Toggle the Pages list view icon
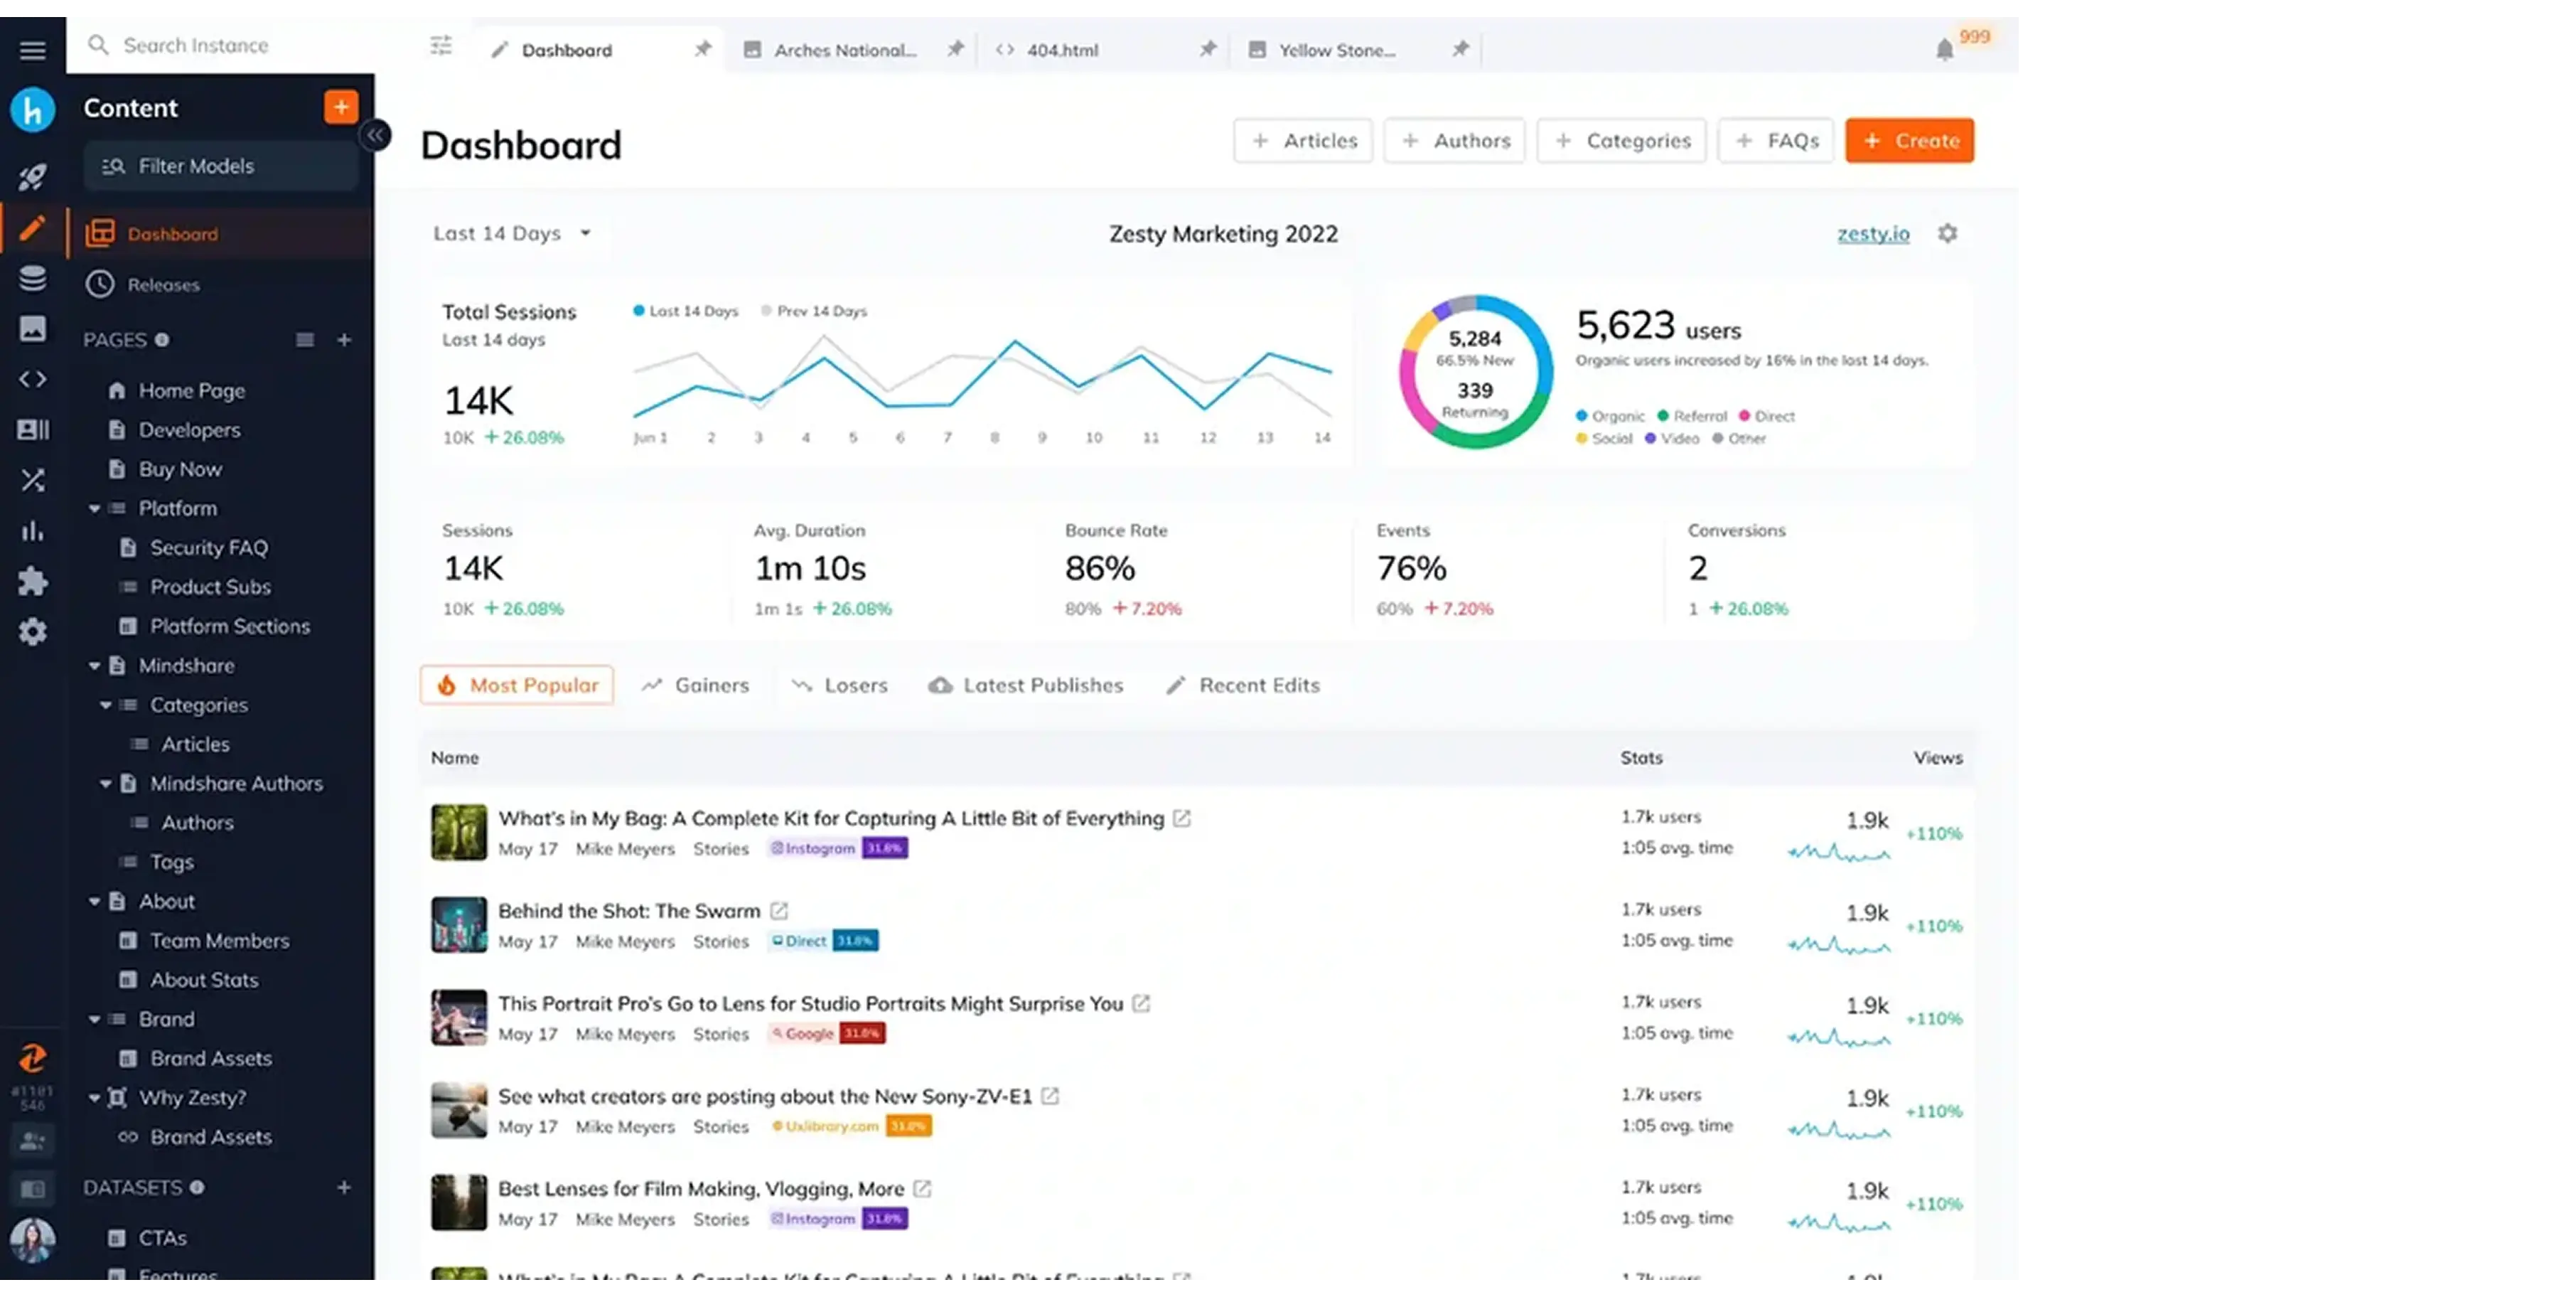2576x1297 pixels. (x=304, y=340)
